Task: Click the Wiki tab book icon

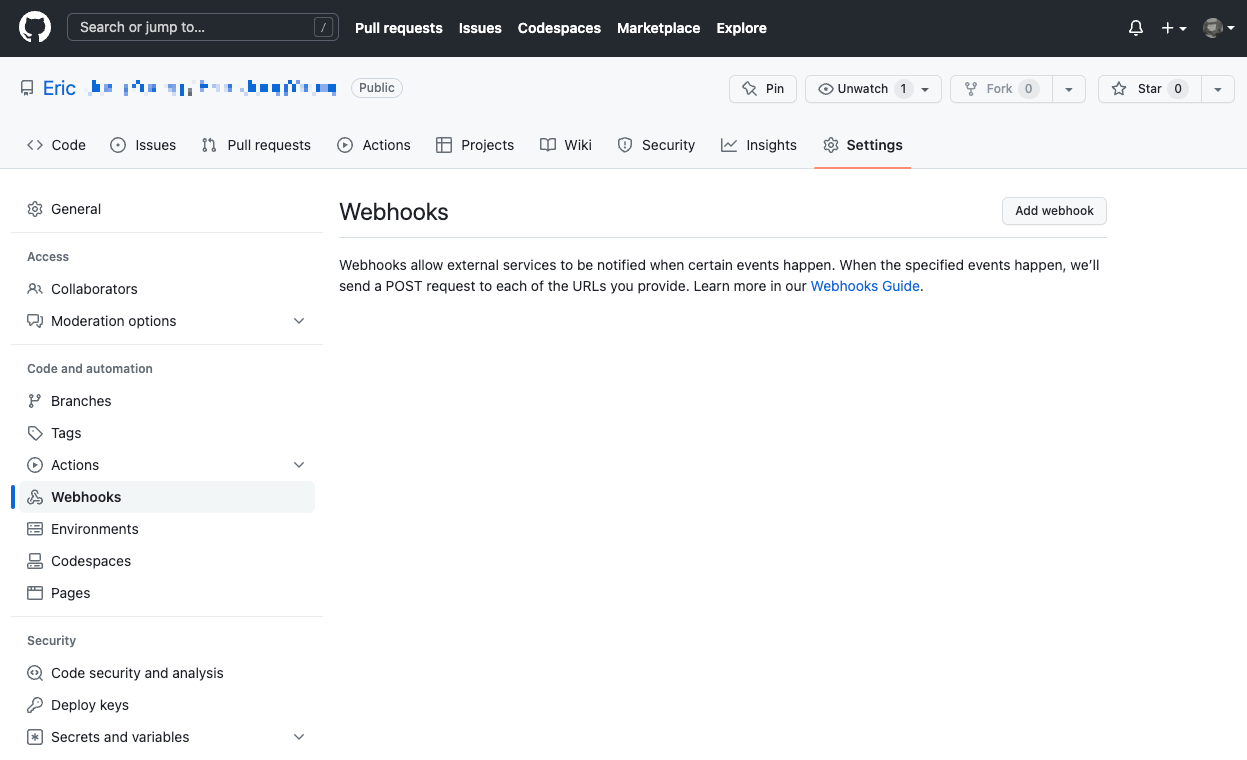Action: click(x=548, y=145)
